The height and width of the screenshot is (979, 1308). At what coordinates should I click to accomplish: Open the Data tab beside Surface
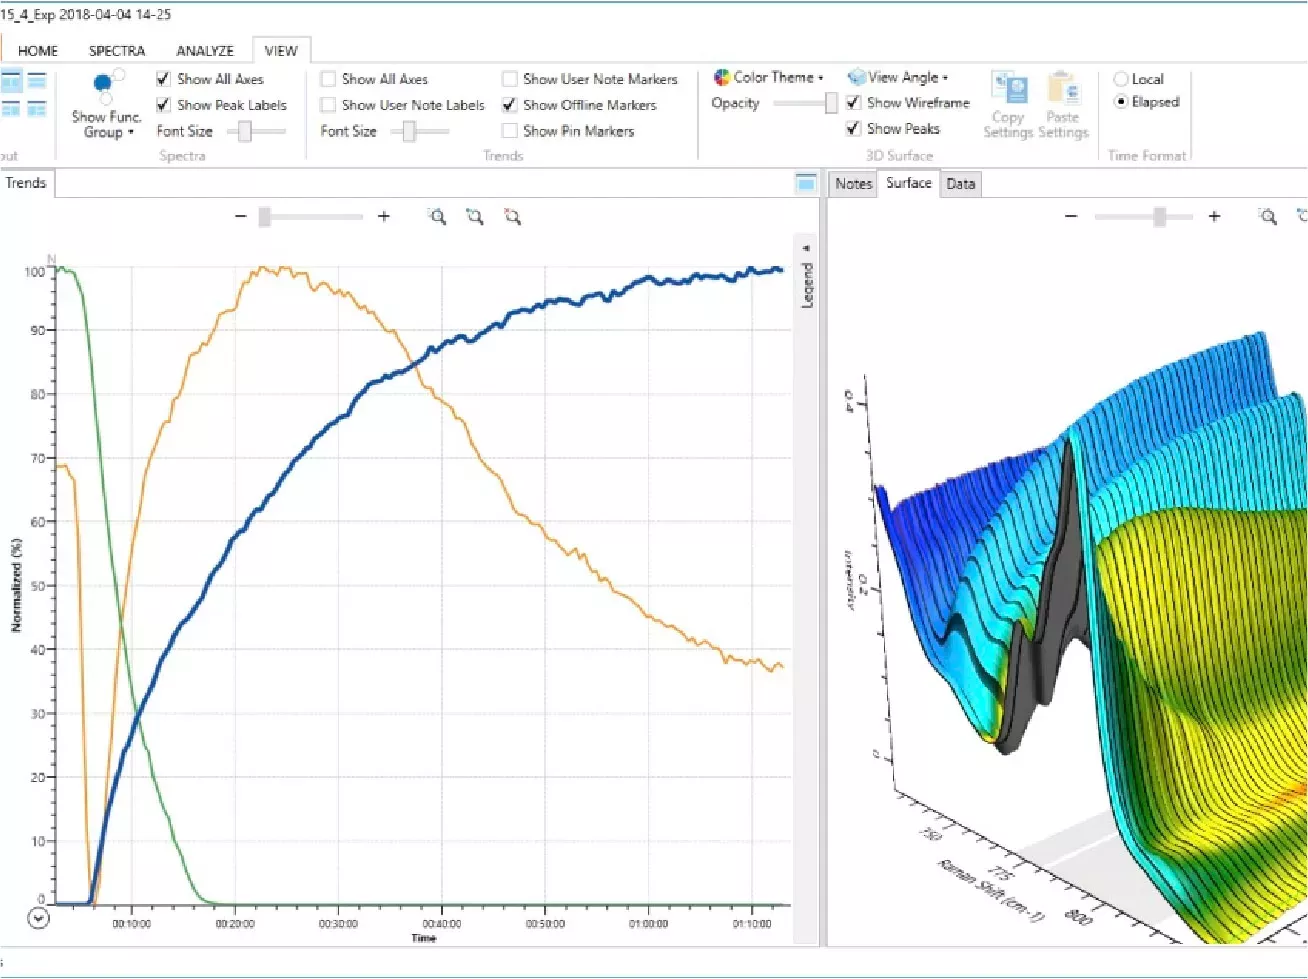pyautogui.click(x=960, y=184)
